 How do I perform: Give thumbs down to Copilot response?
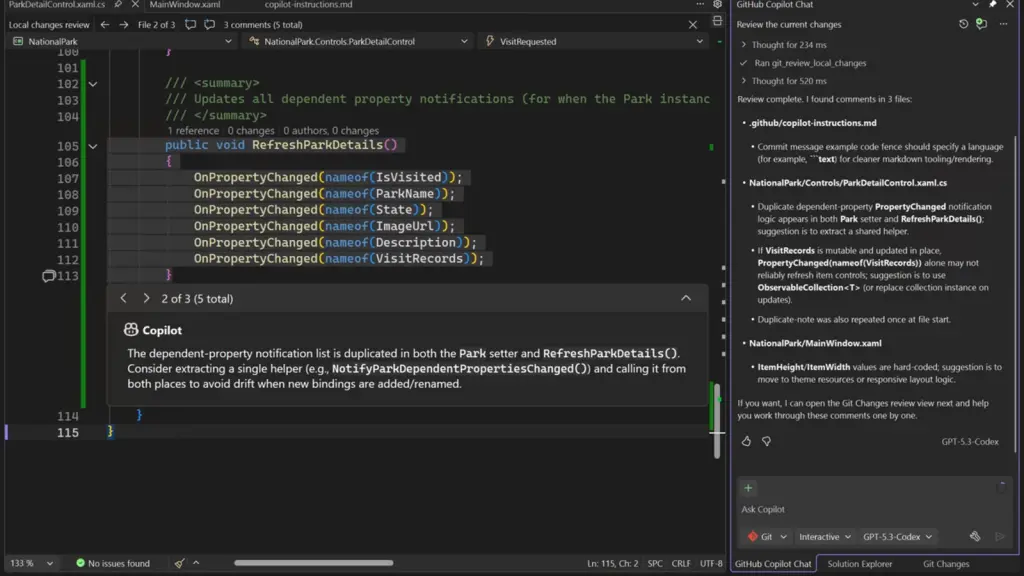pyautogui.click(x=766, y=441)
